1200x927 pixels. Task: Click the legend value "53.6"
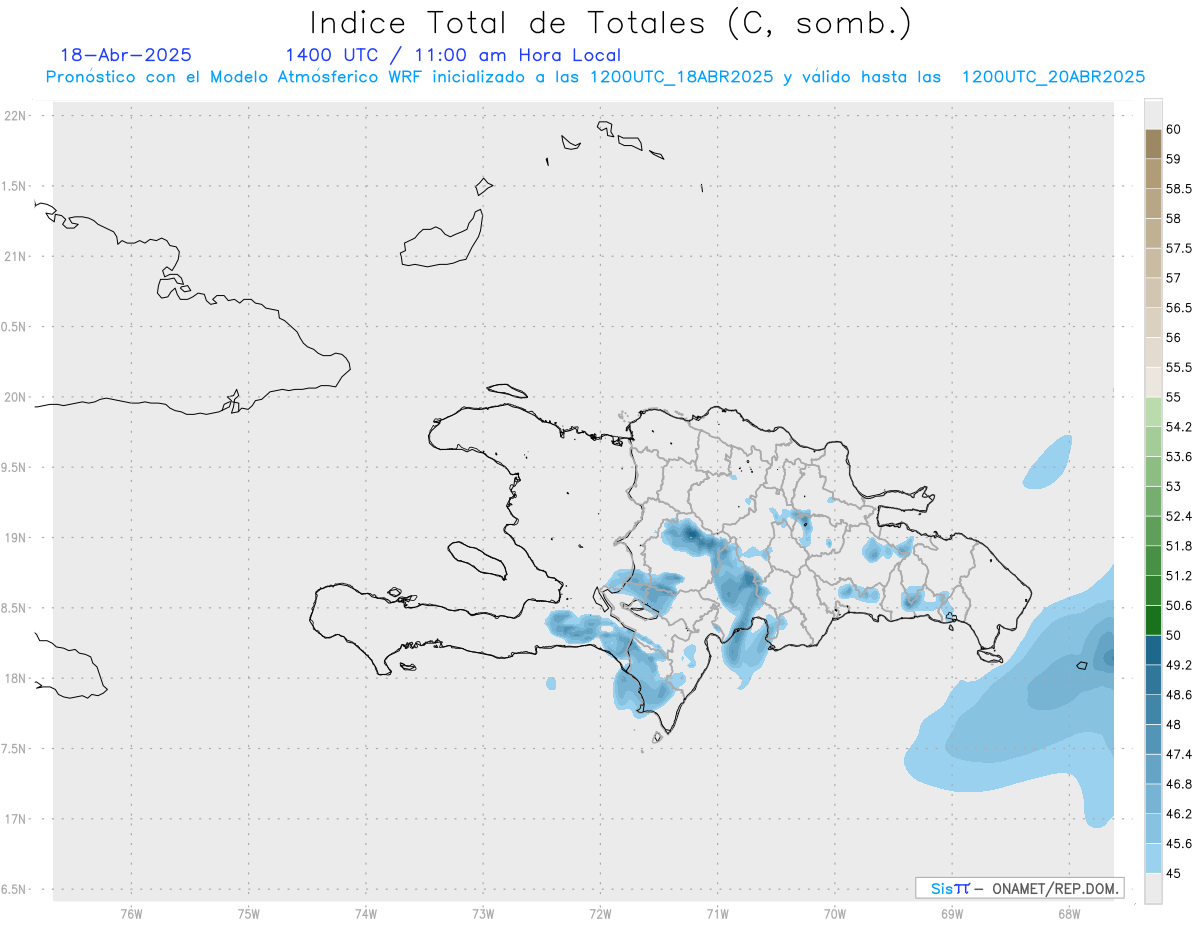pos(1179,457)
